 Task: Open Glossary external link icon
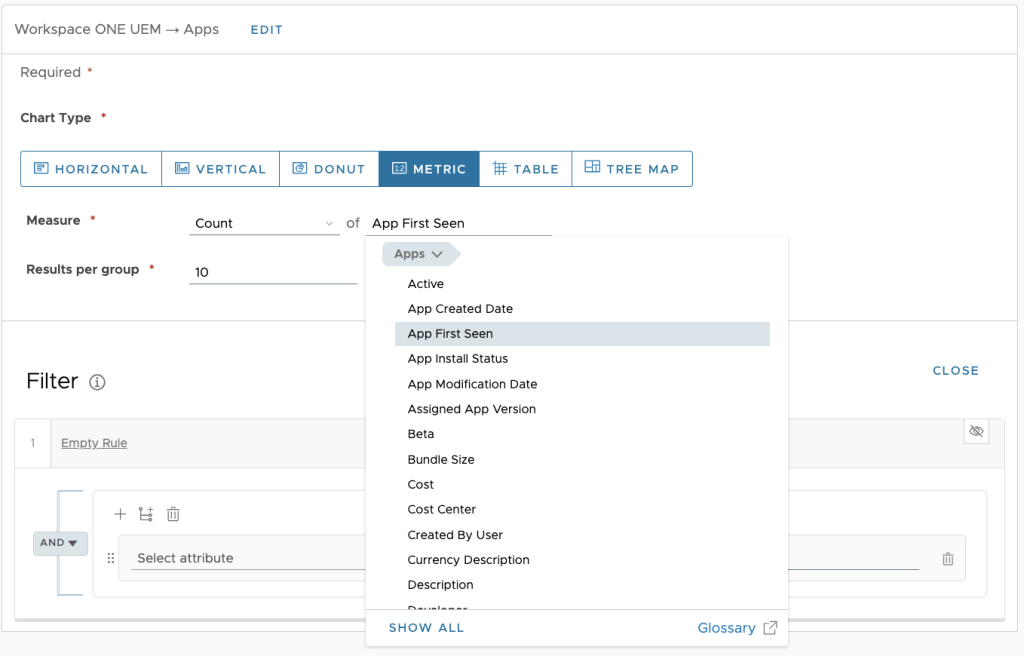770,628
